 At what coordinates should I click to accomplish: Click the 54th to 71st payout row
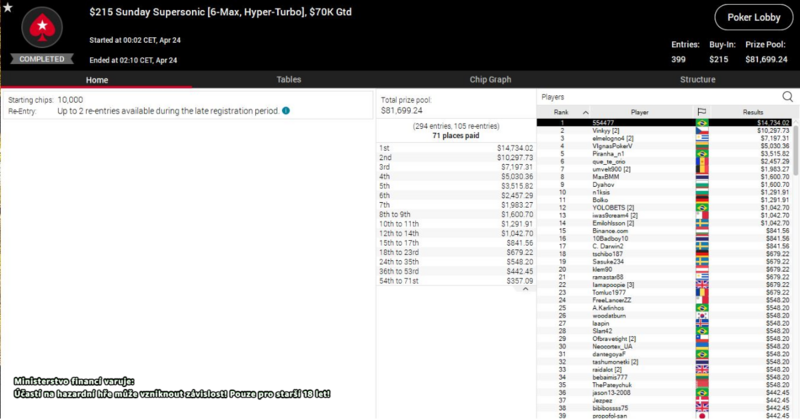(x=456, y=281)
